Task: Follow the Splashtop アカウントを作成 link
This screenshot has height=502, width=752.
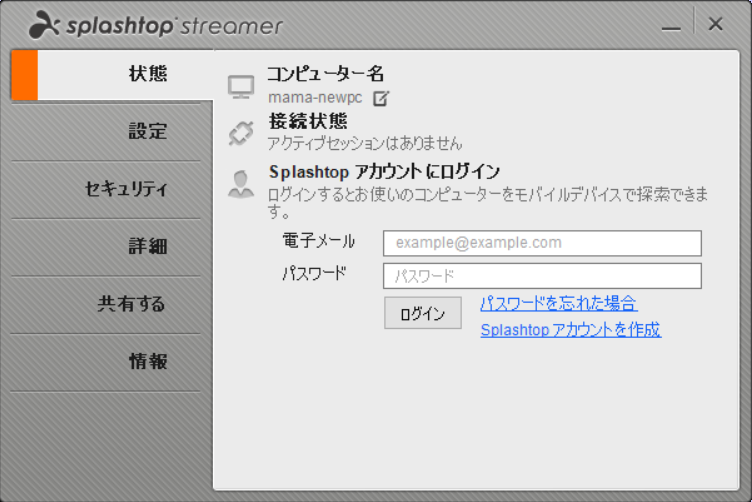Action: coord(571,330)
